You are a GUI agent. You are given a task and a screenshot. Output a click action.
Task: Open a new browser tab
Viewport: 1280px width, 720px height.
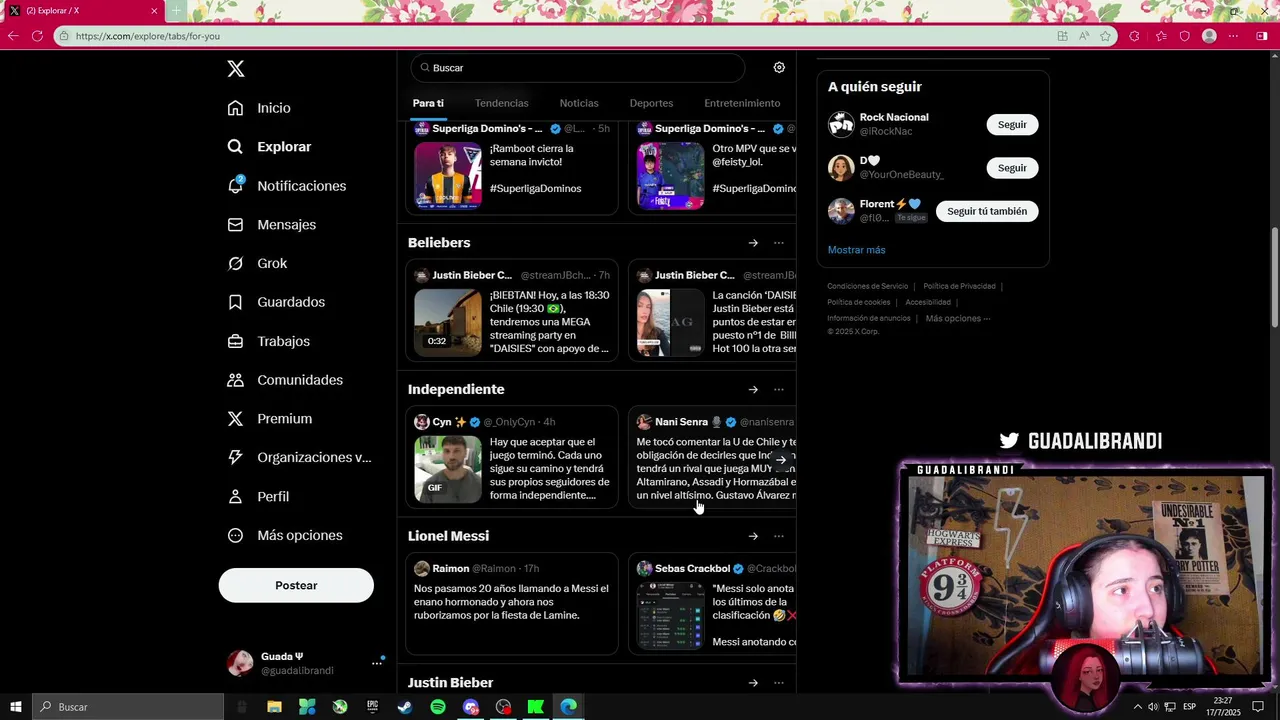point(176,11)
